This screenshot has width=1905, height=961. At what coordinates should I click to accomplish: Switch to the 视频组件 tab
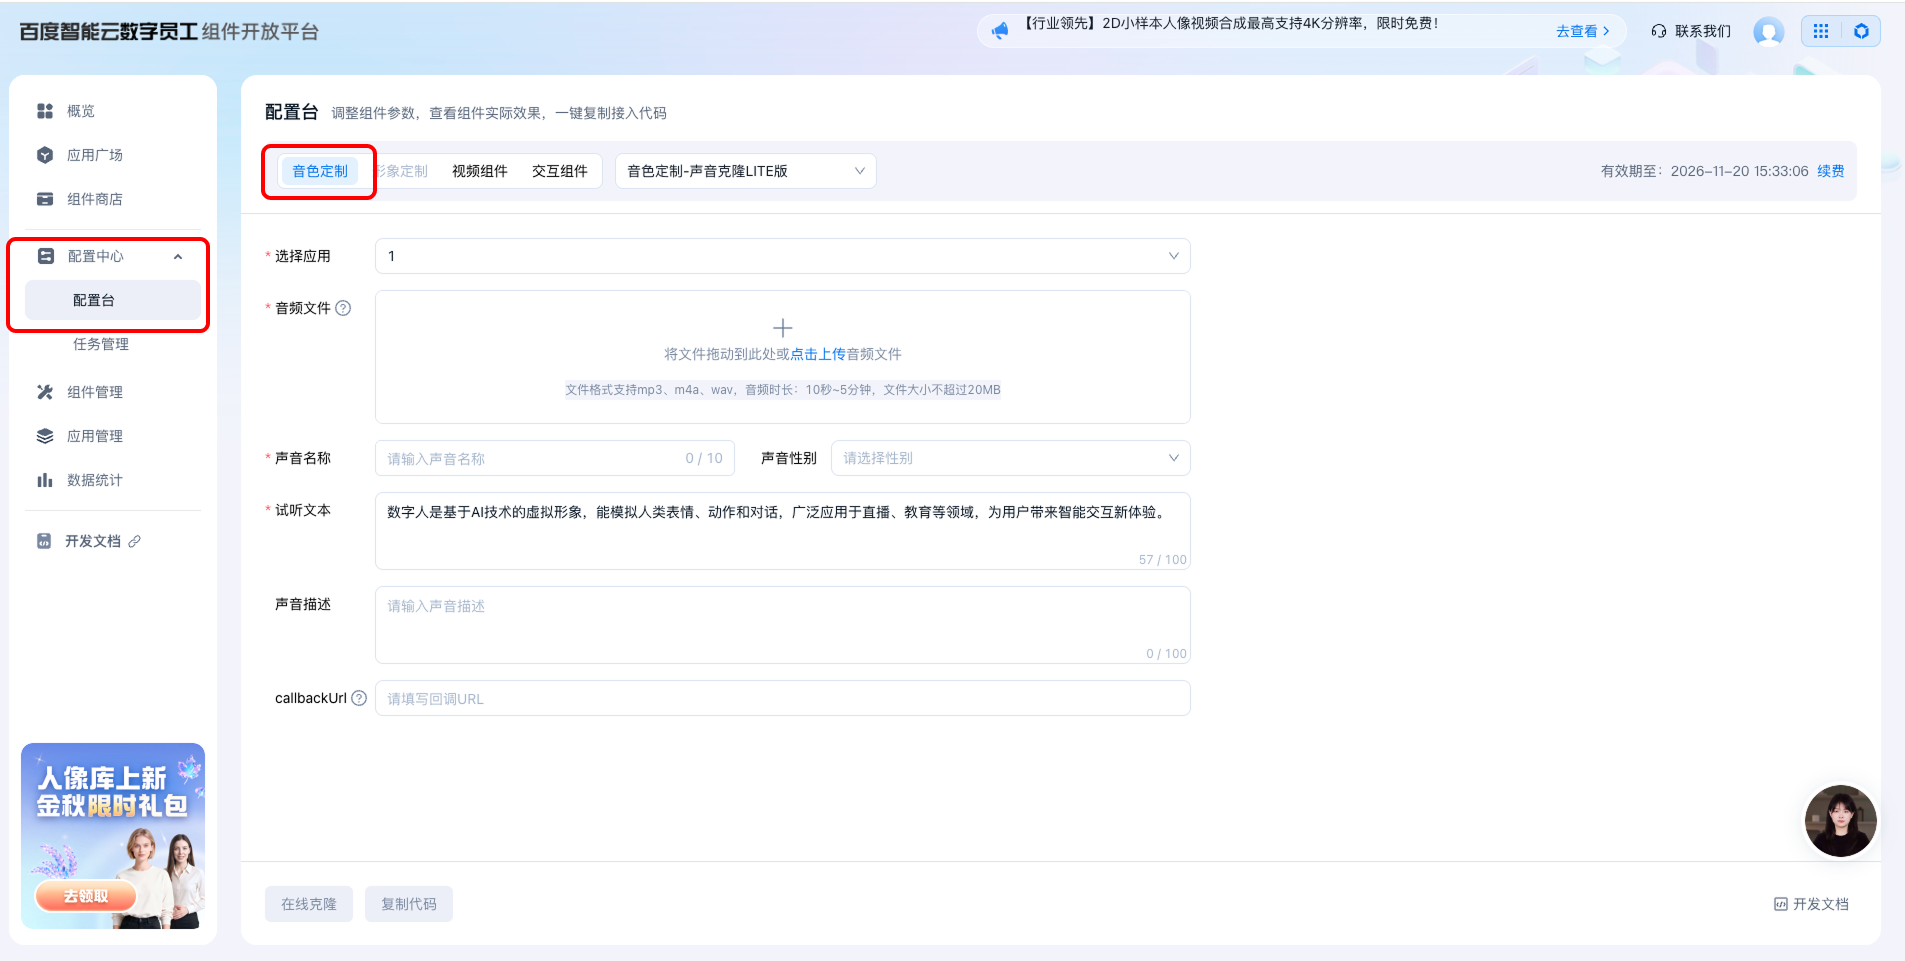(x=480, y=171)
